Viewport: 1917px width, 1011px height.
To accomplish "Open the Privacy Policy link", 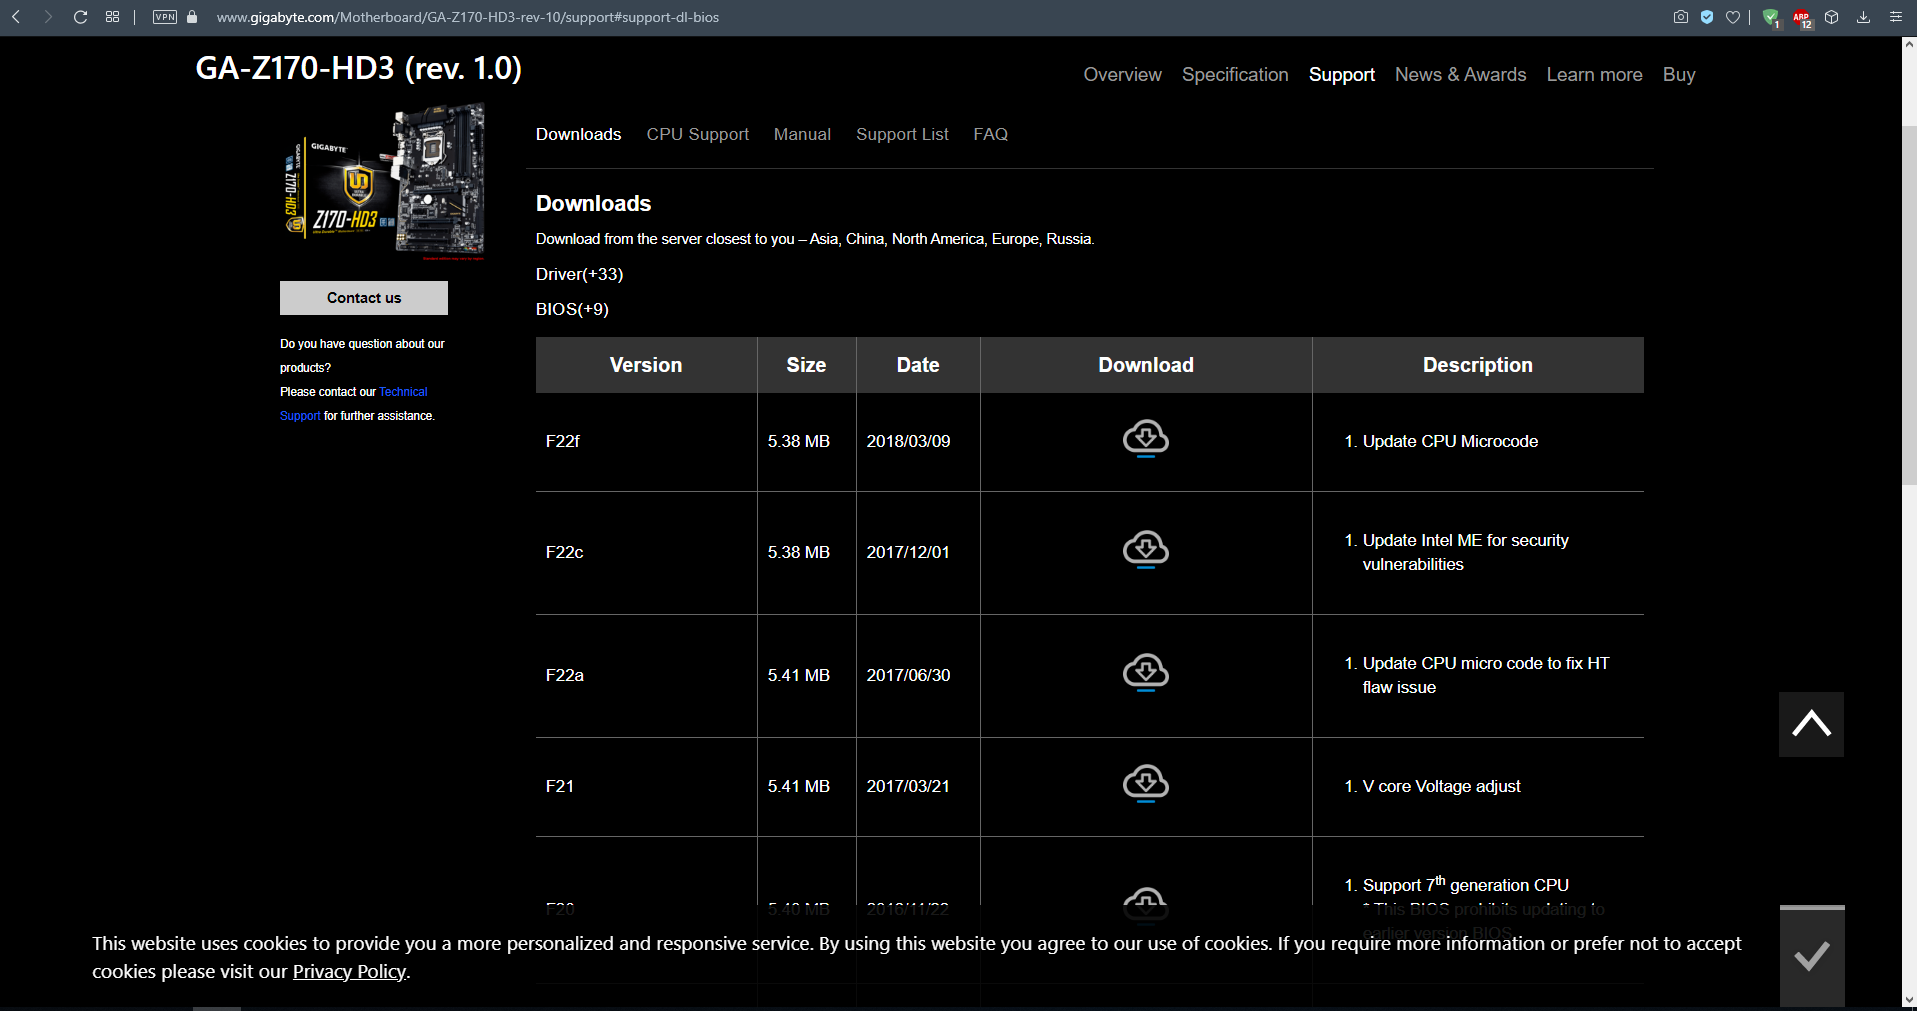I will (x=349, y=972).
